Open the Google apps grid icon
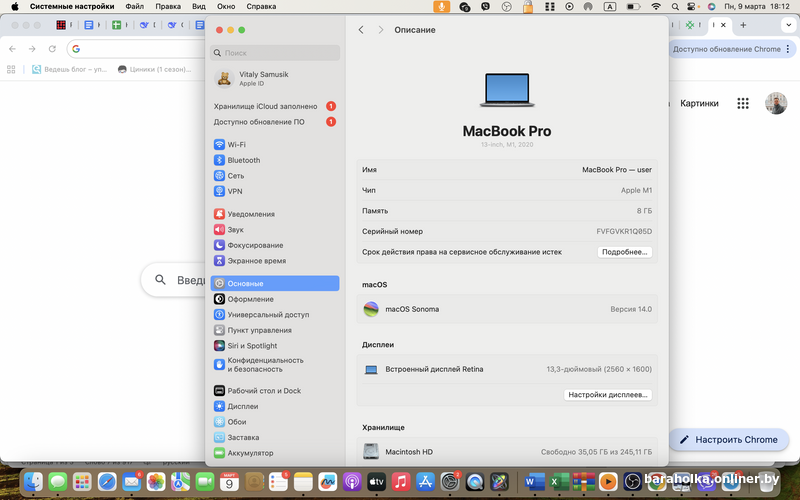 [743, 103]
